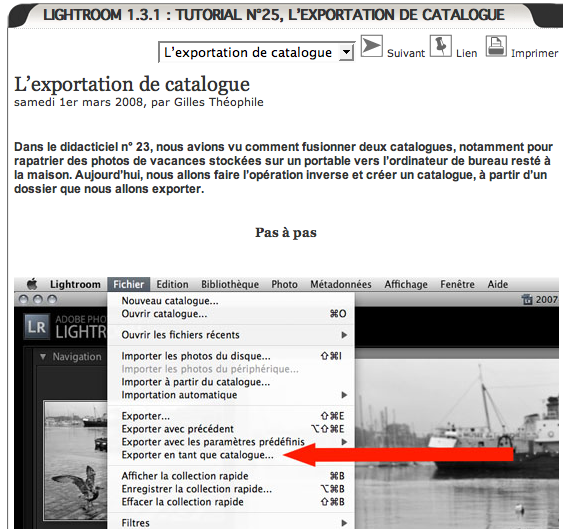Open the Affichage menu

406,284
